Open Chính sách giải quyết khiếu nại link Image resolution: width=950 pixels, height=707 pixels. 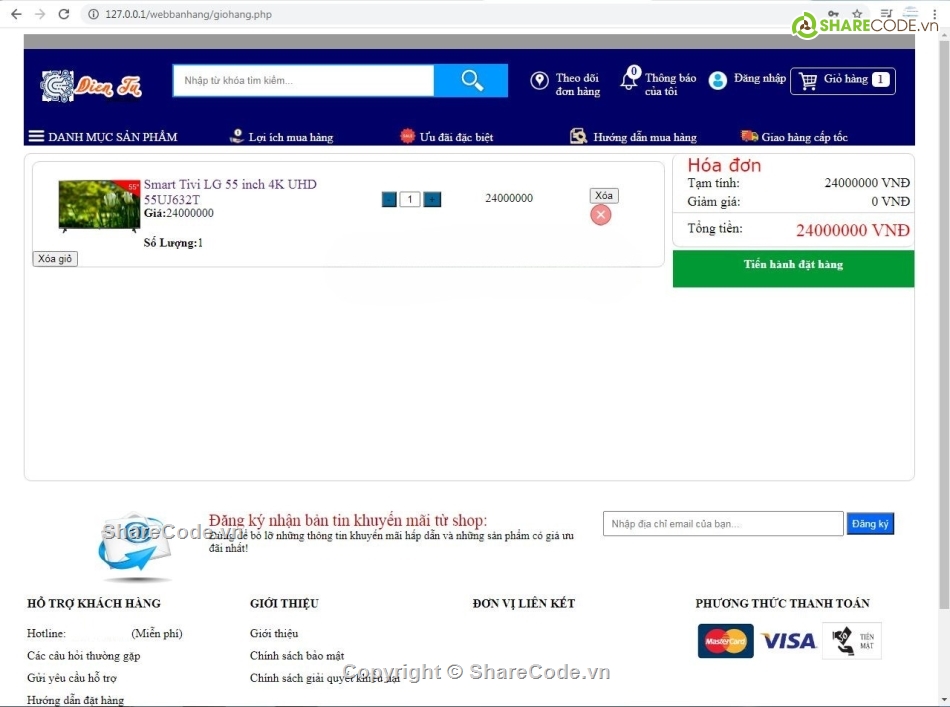tap(325, 678)
